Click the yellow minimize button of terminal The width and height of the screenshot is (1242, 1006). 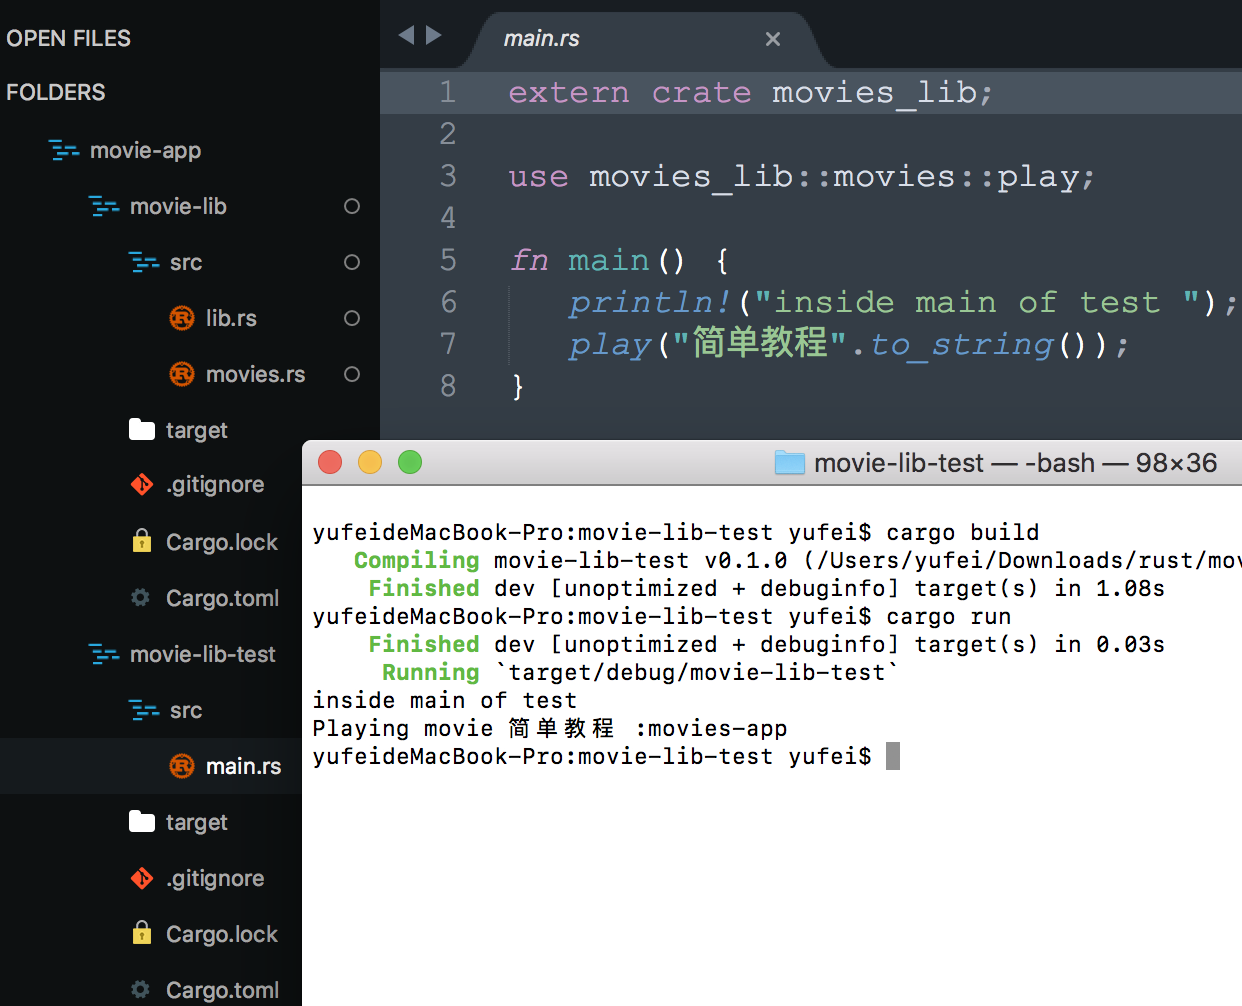point(370,462)
